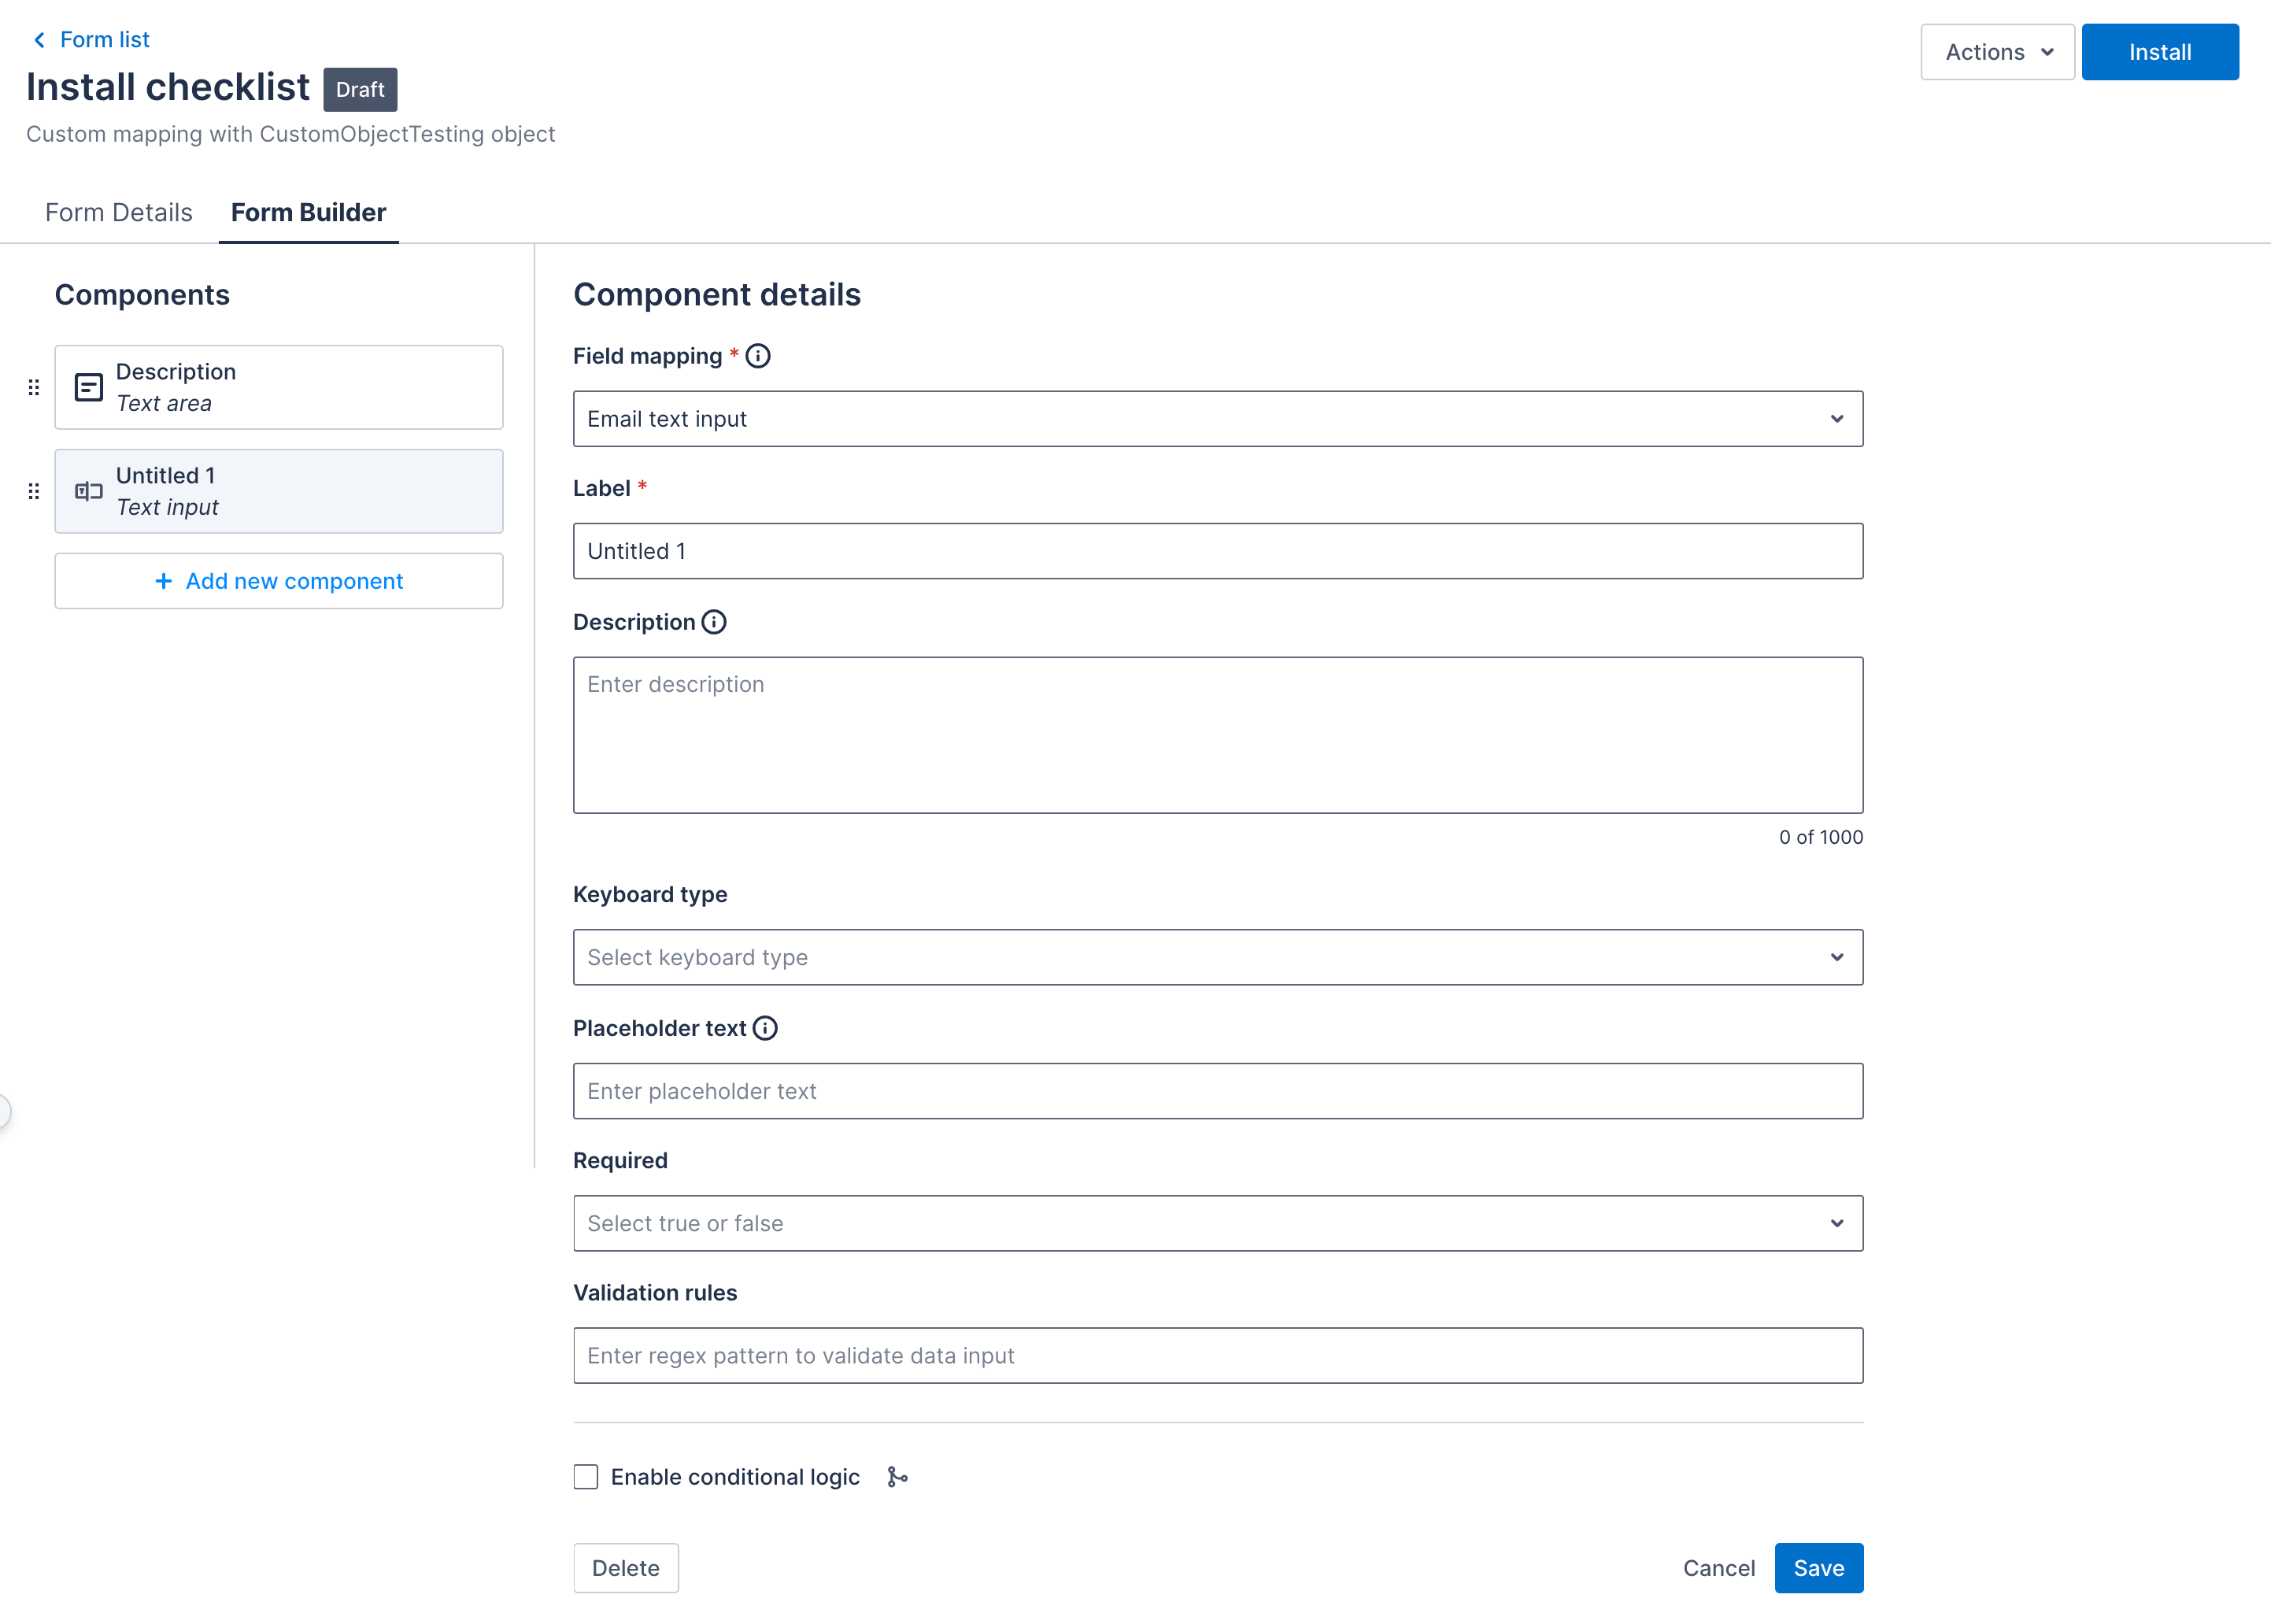Click the conditional logic branch icon

click(897, 1477)
